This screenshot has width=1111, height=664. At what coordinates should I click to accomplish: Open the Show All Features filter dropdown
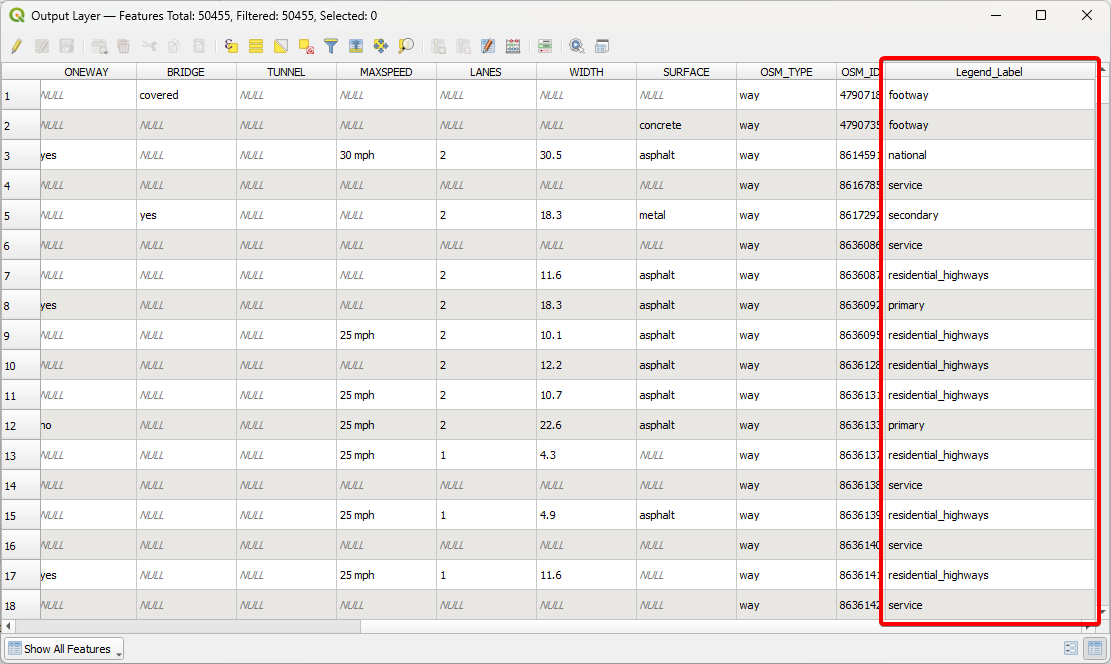(x=63, y=648)
